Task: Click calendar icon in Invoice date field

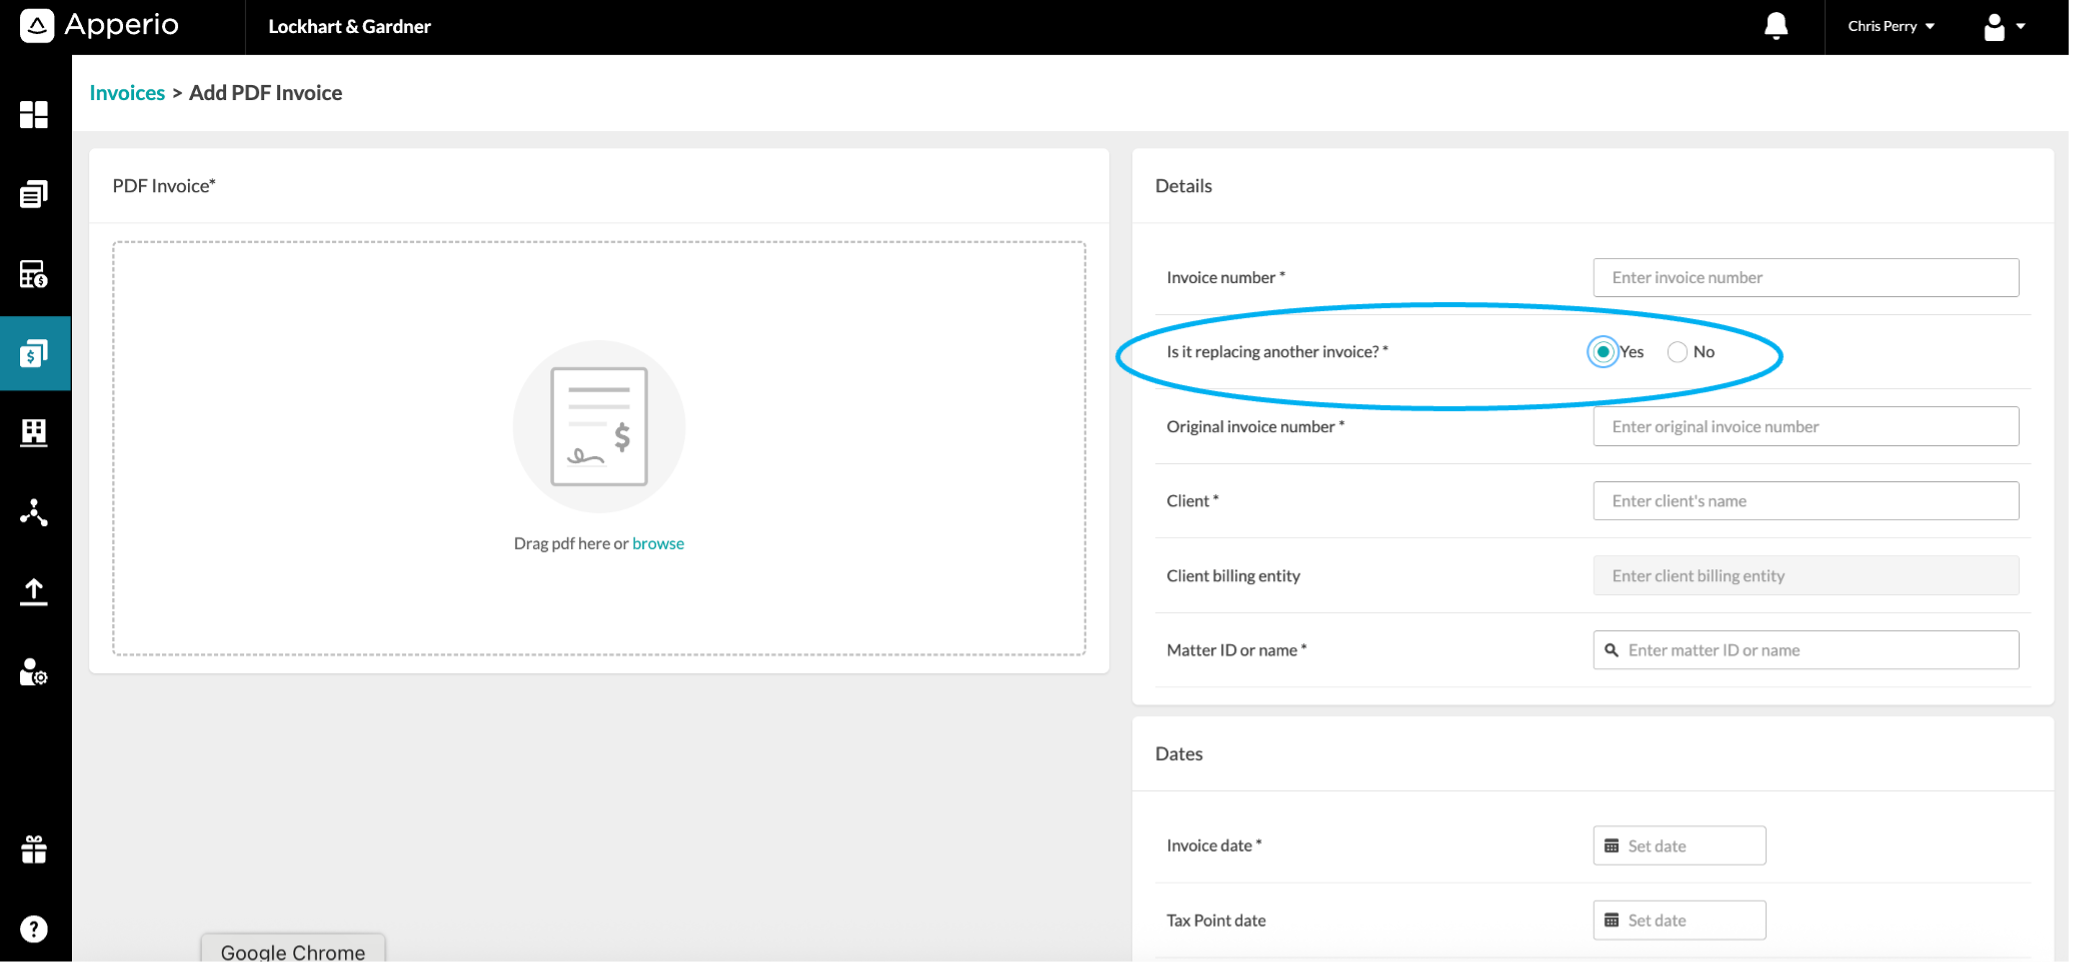Action: tap(1611, 846)
